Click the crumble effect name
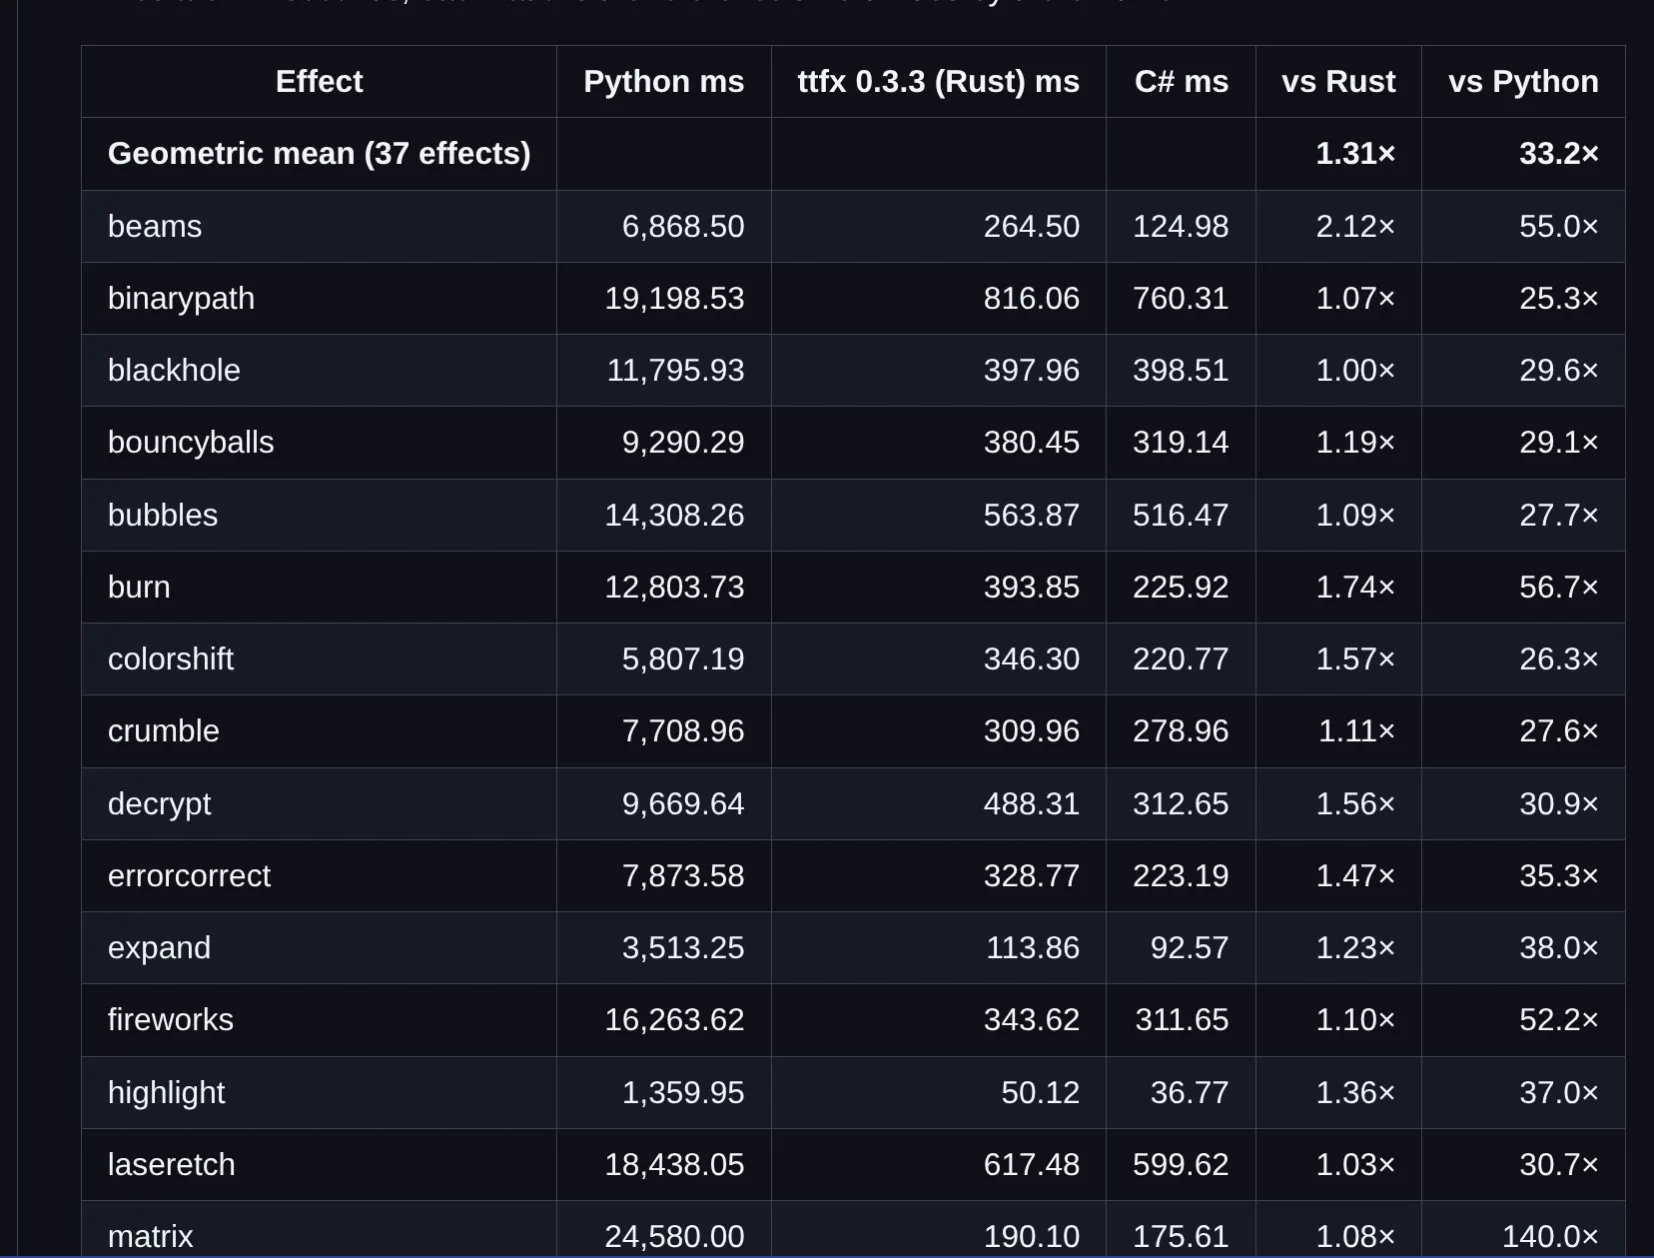 (x=163, y=732)
